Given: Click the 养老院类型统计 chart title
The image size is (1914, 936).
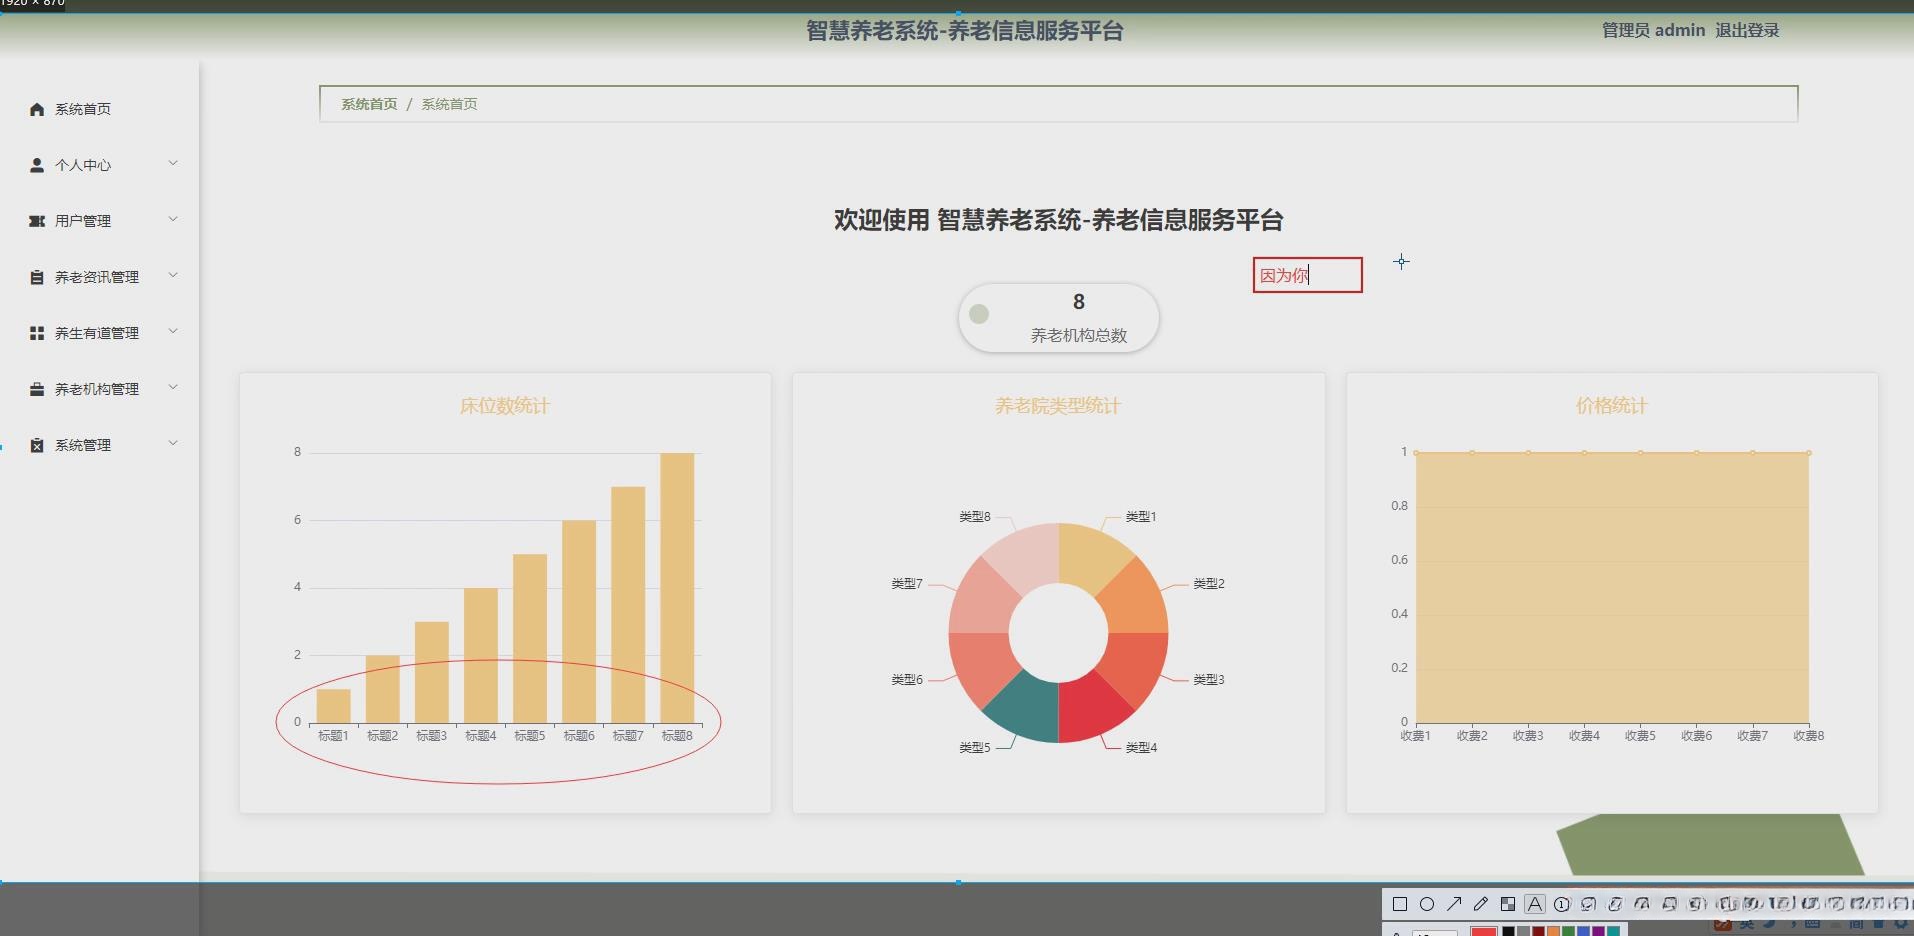Looking at the screenshot, I should (1058, 406).
